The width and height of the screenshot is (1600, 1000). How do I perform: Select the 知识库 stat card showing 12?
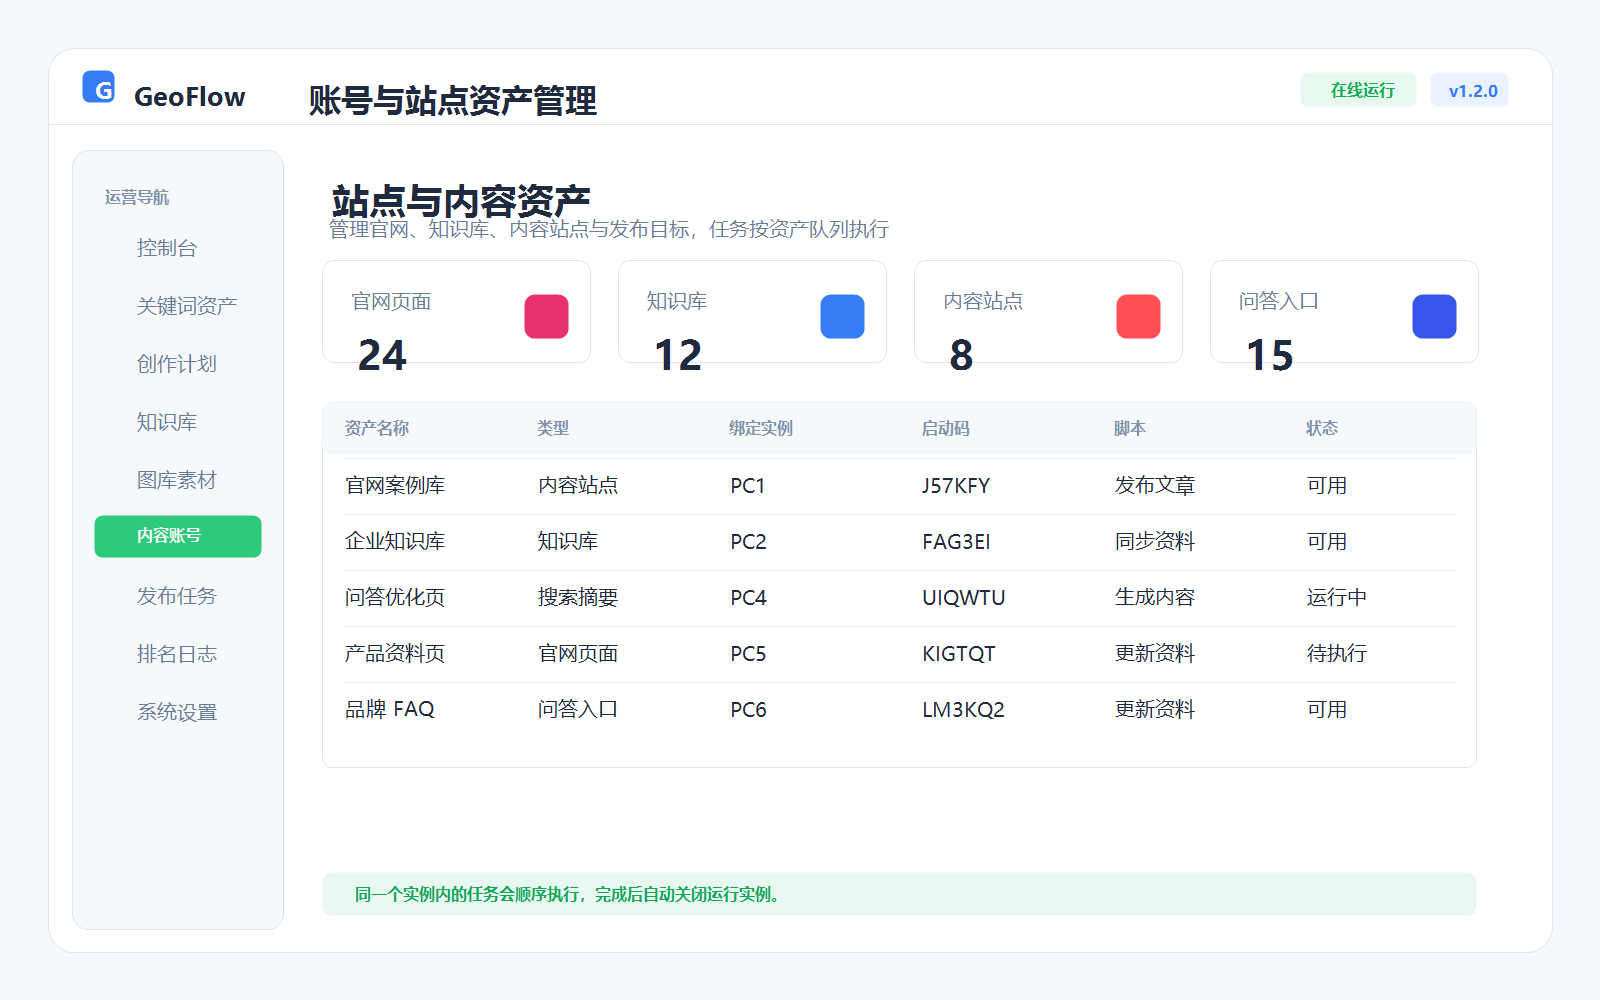coord(752,312)
